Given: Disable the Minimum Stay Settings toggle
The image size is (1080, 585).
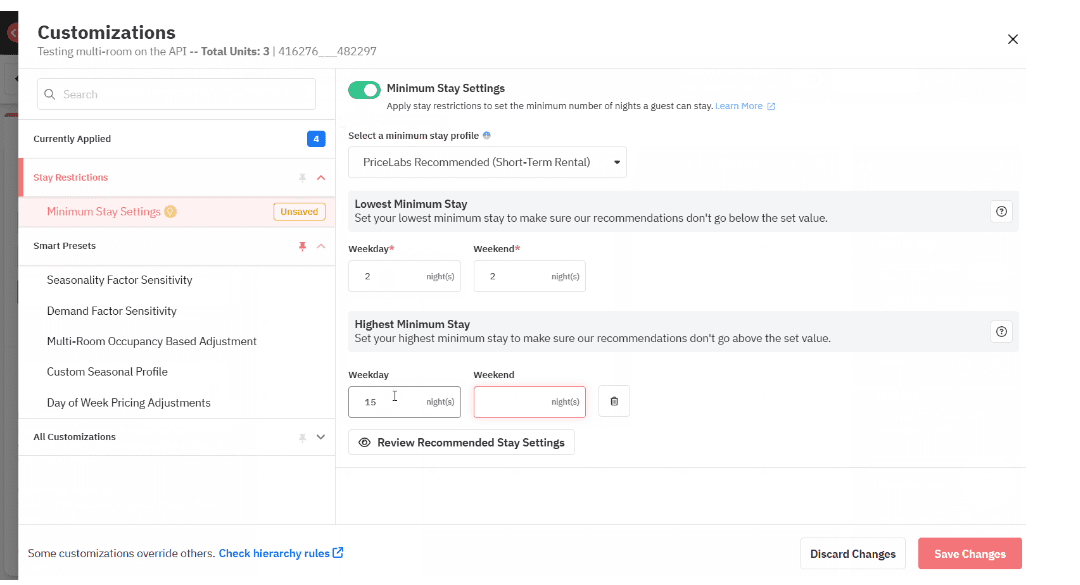Looking at the screenshot, I should tap(364, 90).
